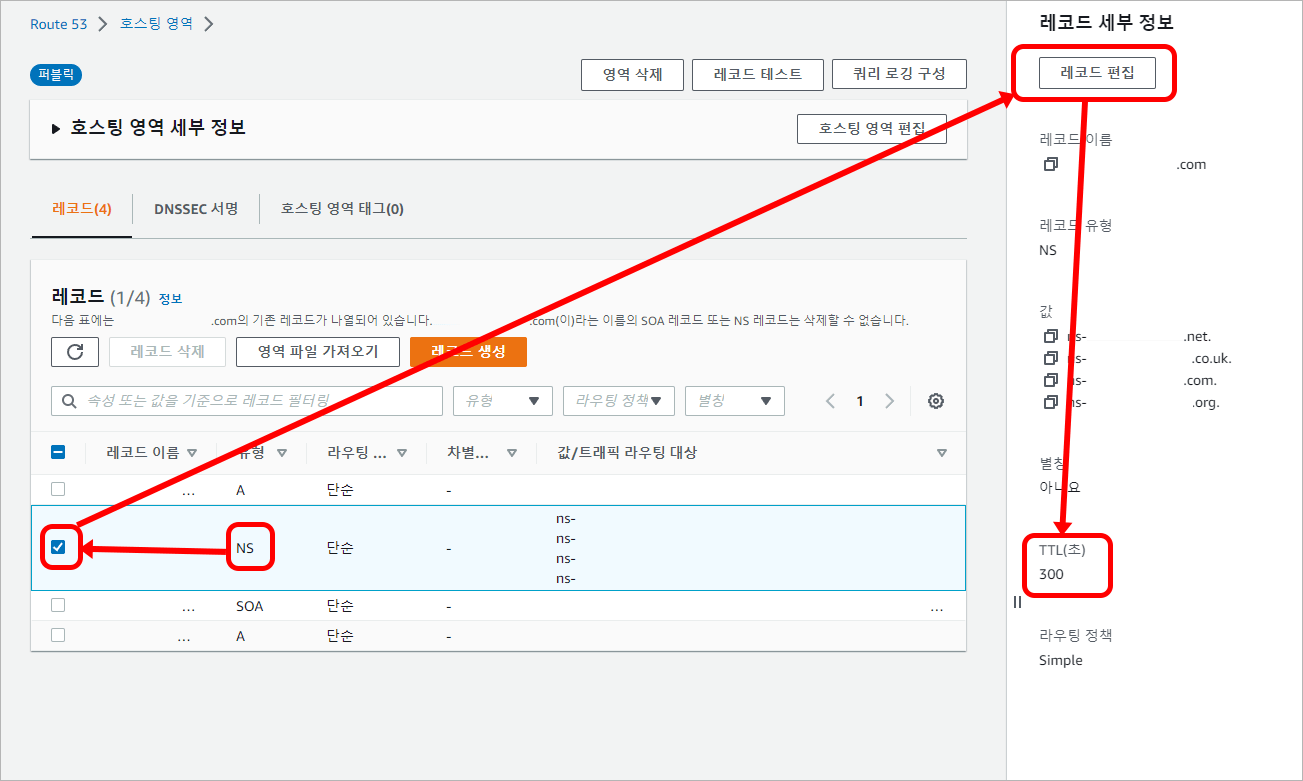Select the first A record checkbox
This screenshot has height=781, width=1303.
click(58, 489)
